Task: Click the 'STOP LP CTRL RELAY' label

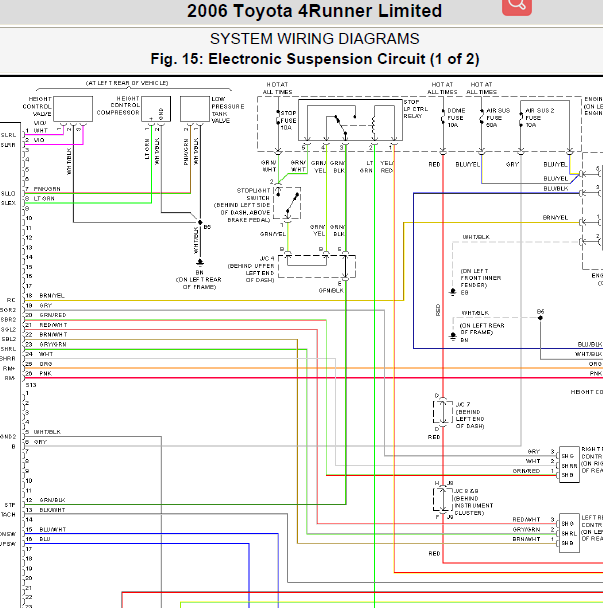Action: 415,109
